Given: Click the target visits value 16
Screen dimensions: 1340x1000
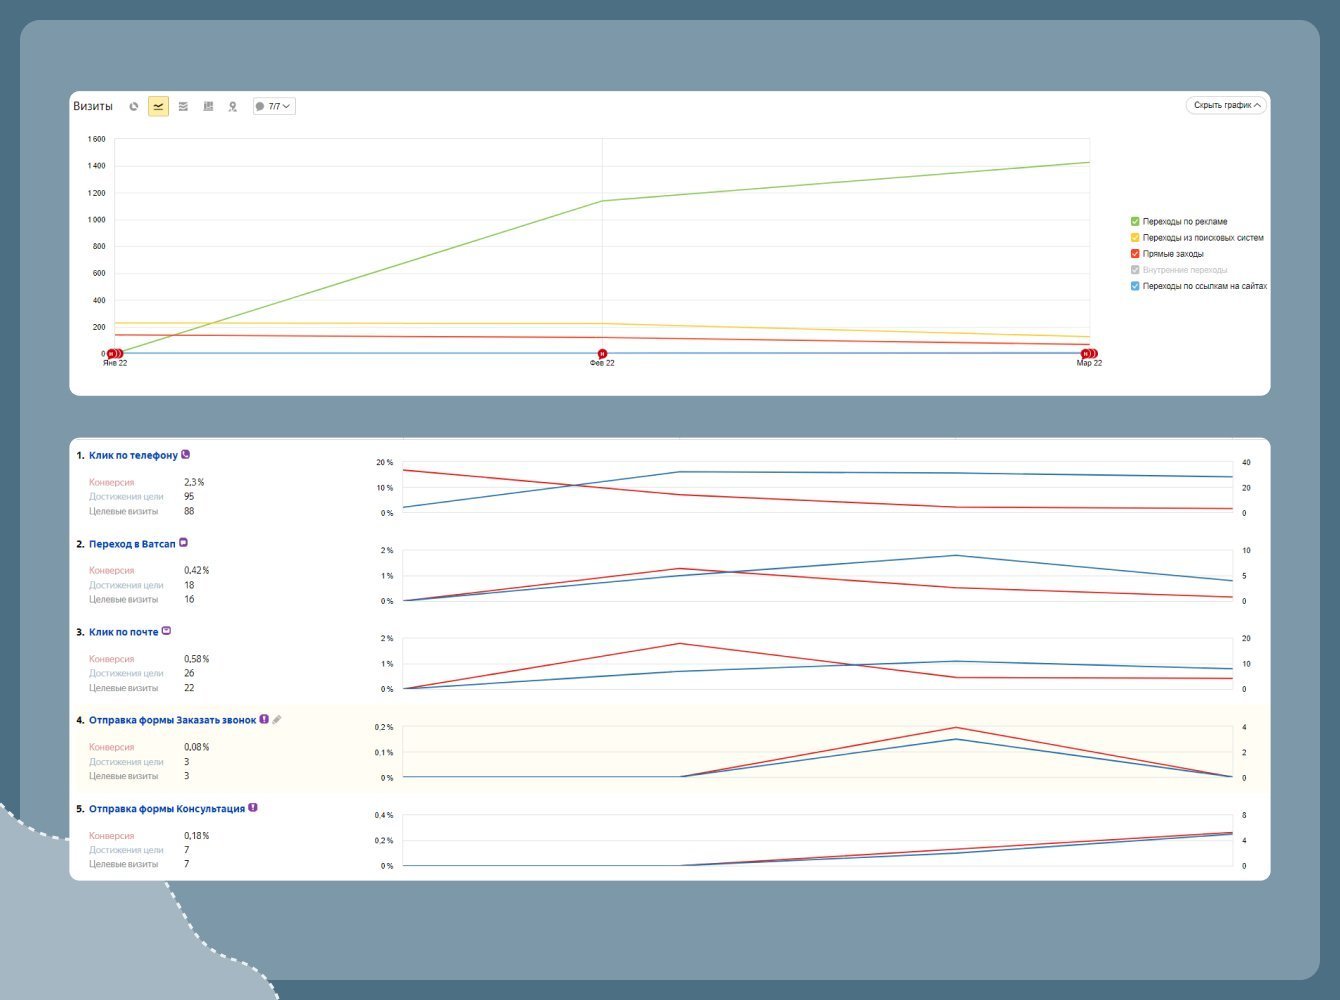Looking at the screenshot, I should click(x=189, y=599).
